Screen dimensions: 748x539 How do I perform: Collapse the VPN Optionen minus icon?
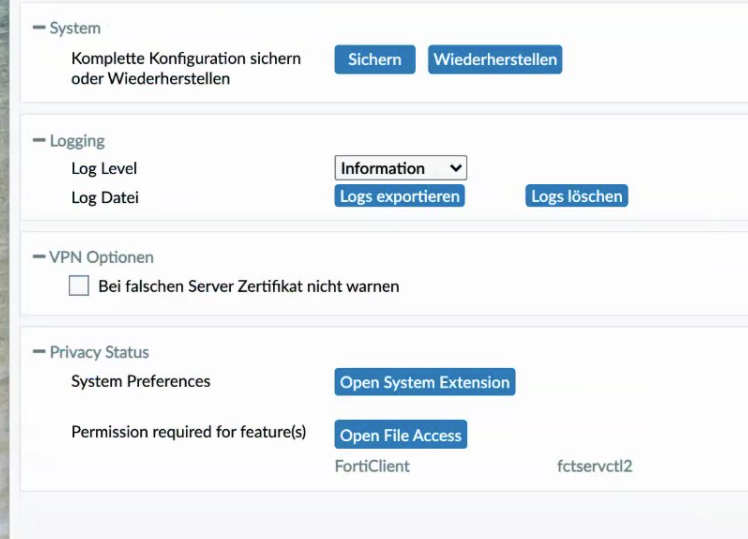(x=39, y=257)
